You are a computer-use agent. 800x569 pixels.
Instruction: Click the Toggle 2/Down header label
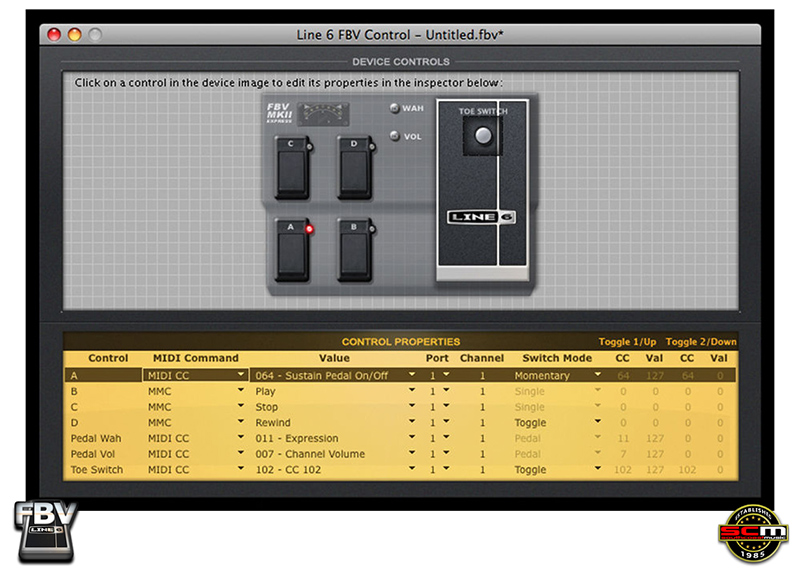[701, 342]
